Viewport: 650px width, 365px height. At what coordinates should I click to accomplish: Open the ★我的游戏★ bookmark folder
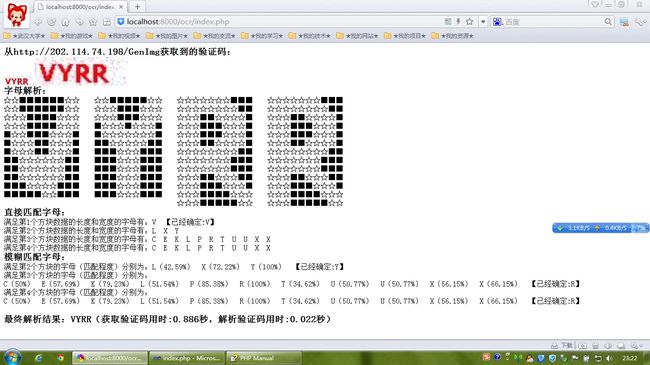pos(72,36)
